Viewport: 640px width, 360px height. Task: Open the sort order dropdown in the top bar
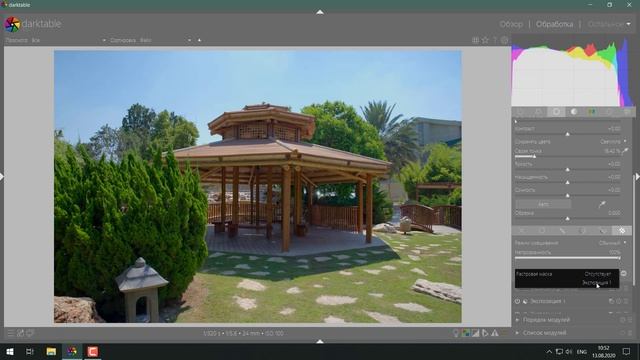[151, 40]
